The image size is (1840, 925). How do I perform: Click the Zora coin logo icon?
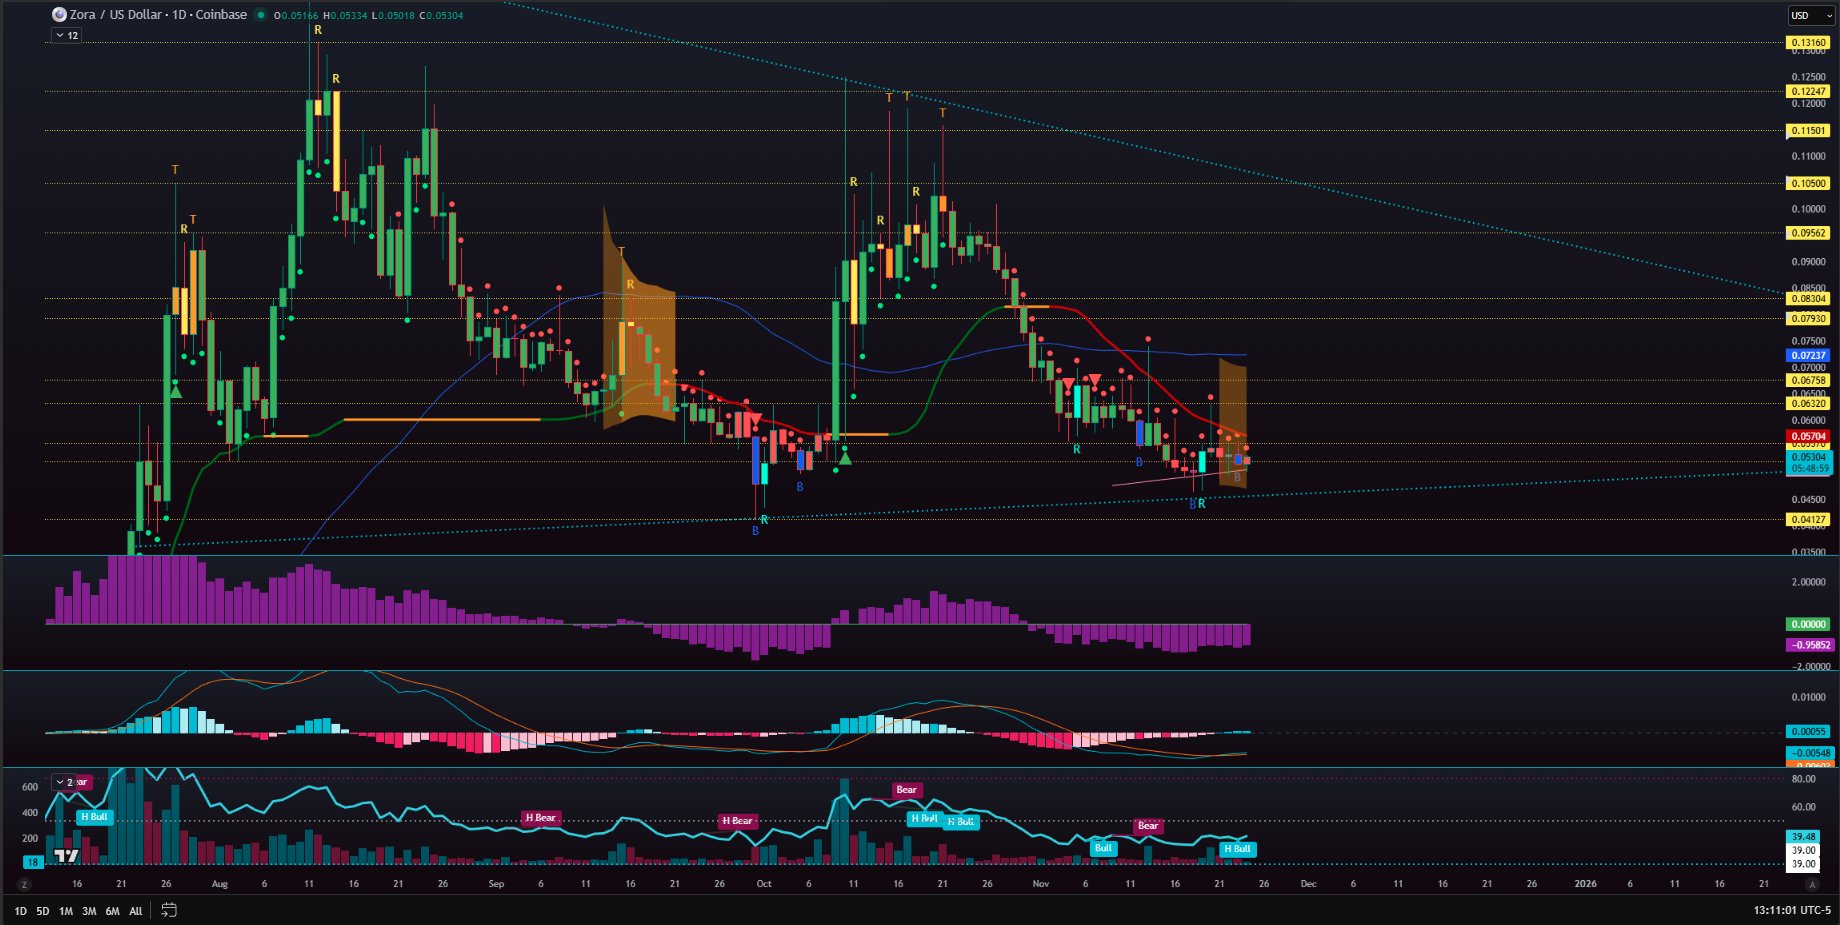click(x=59, y=15)
